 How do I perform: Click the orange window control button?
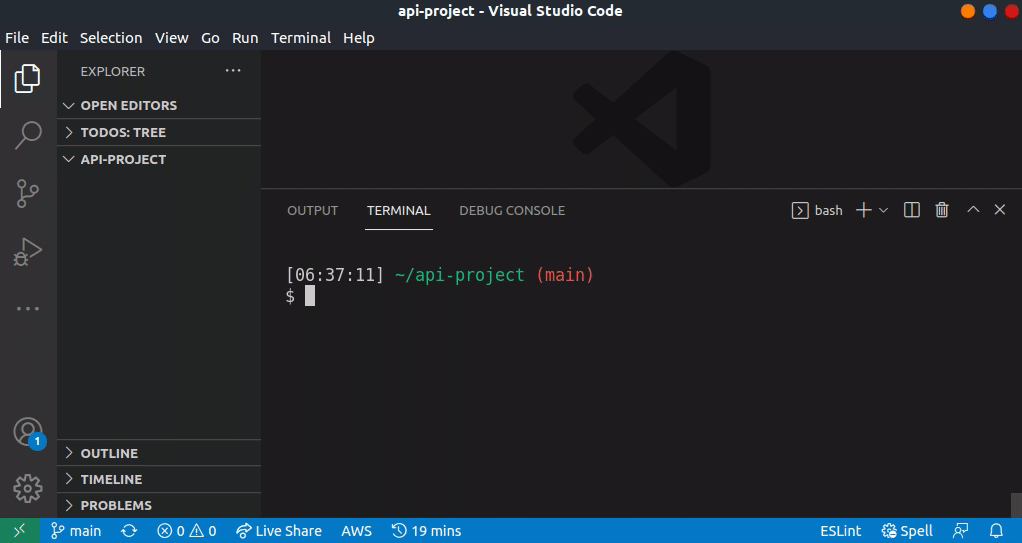[x=968, y=11]
